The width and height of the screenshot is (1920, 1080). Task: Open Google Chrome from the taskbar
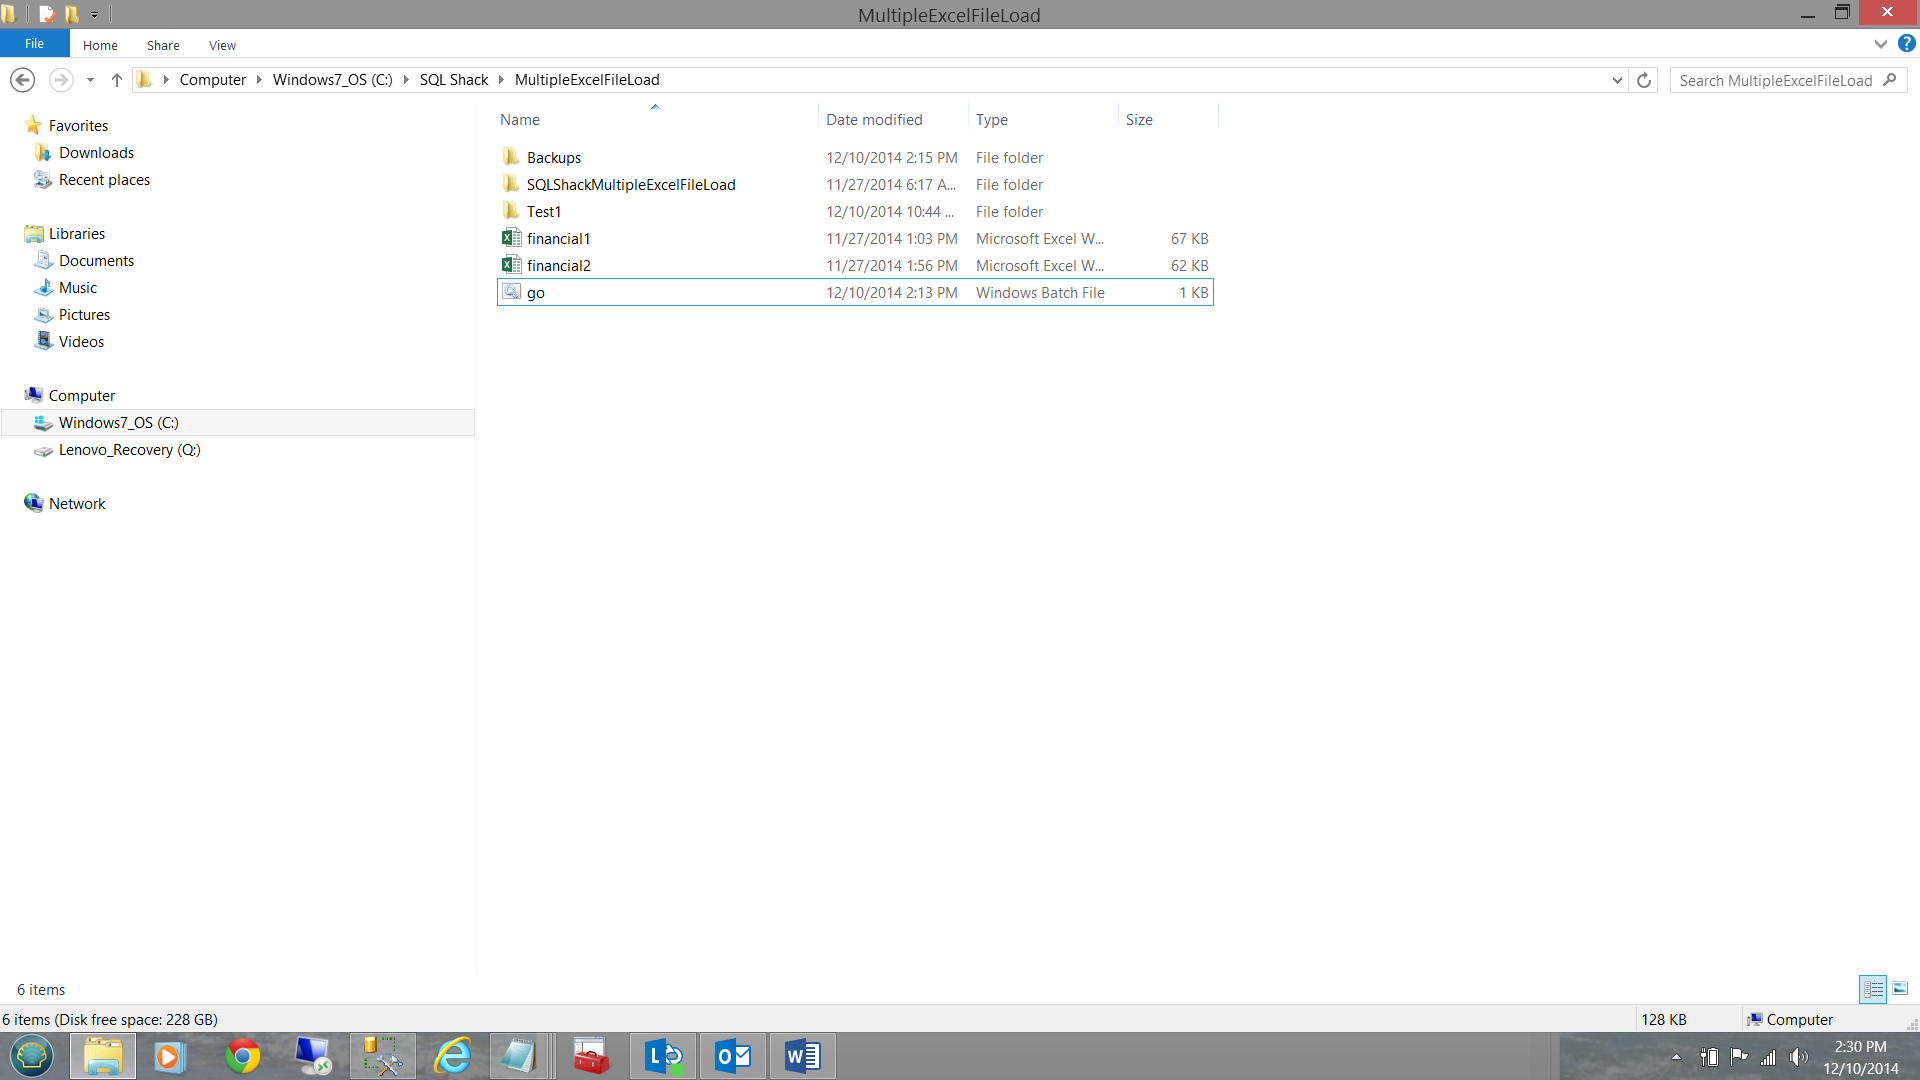[x=242, y=1056]
